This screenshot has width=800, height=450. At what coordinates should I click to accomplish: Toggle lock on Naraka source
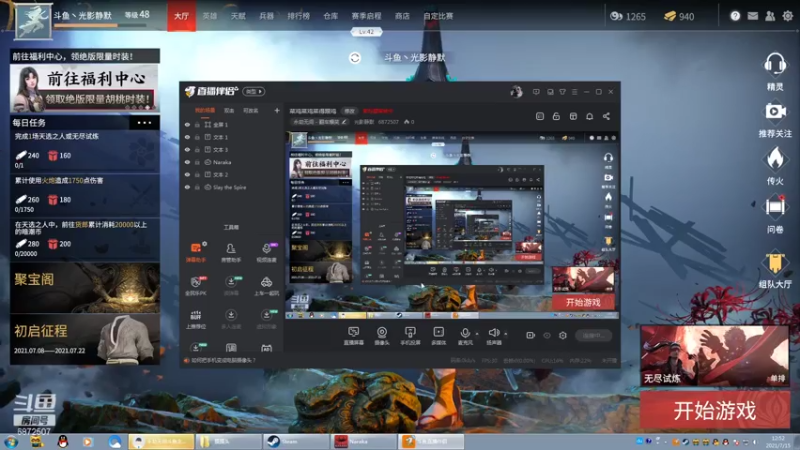click(197, 162)
